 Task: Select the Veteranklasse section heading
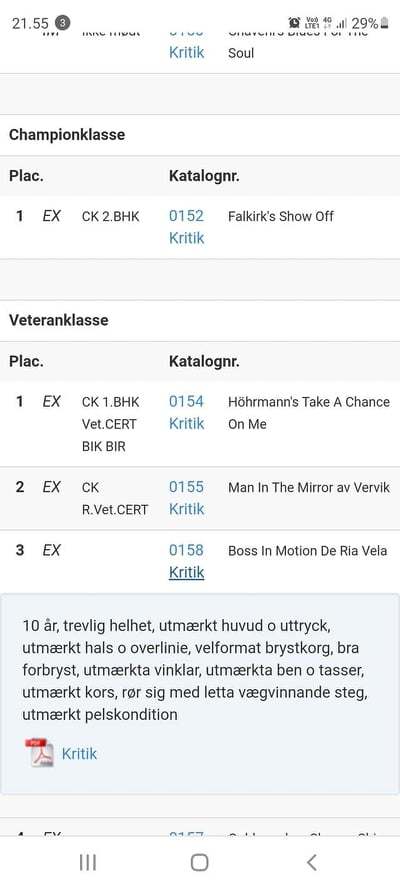click(x=58, y=320)
